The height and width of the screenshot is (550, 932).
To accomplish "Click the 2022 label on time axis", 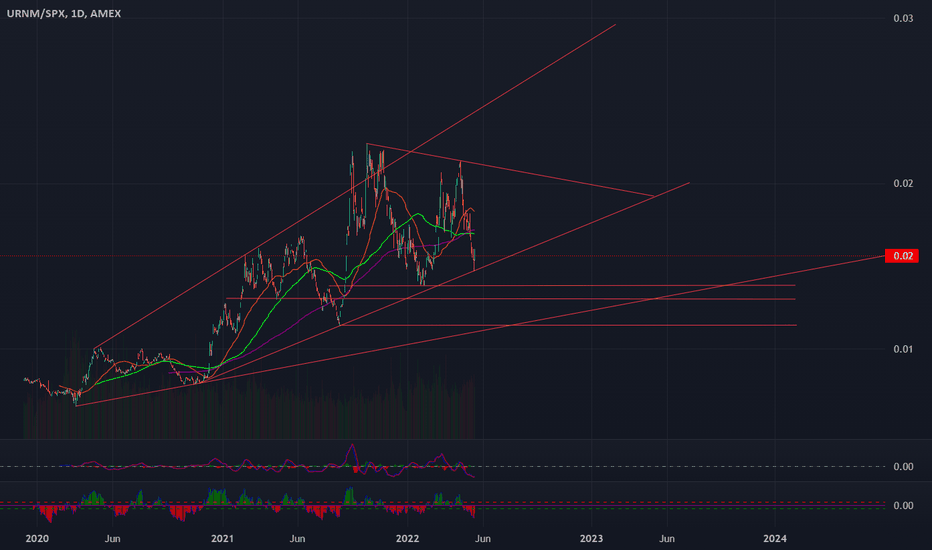I will click(x=407, y=538).
